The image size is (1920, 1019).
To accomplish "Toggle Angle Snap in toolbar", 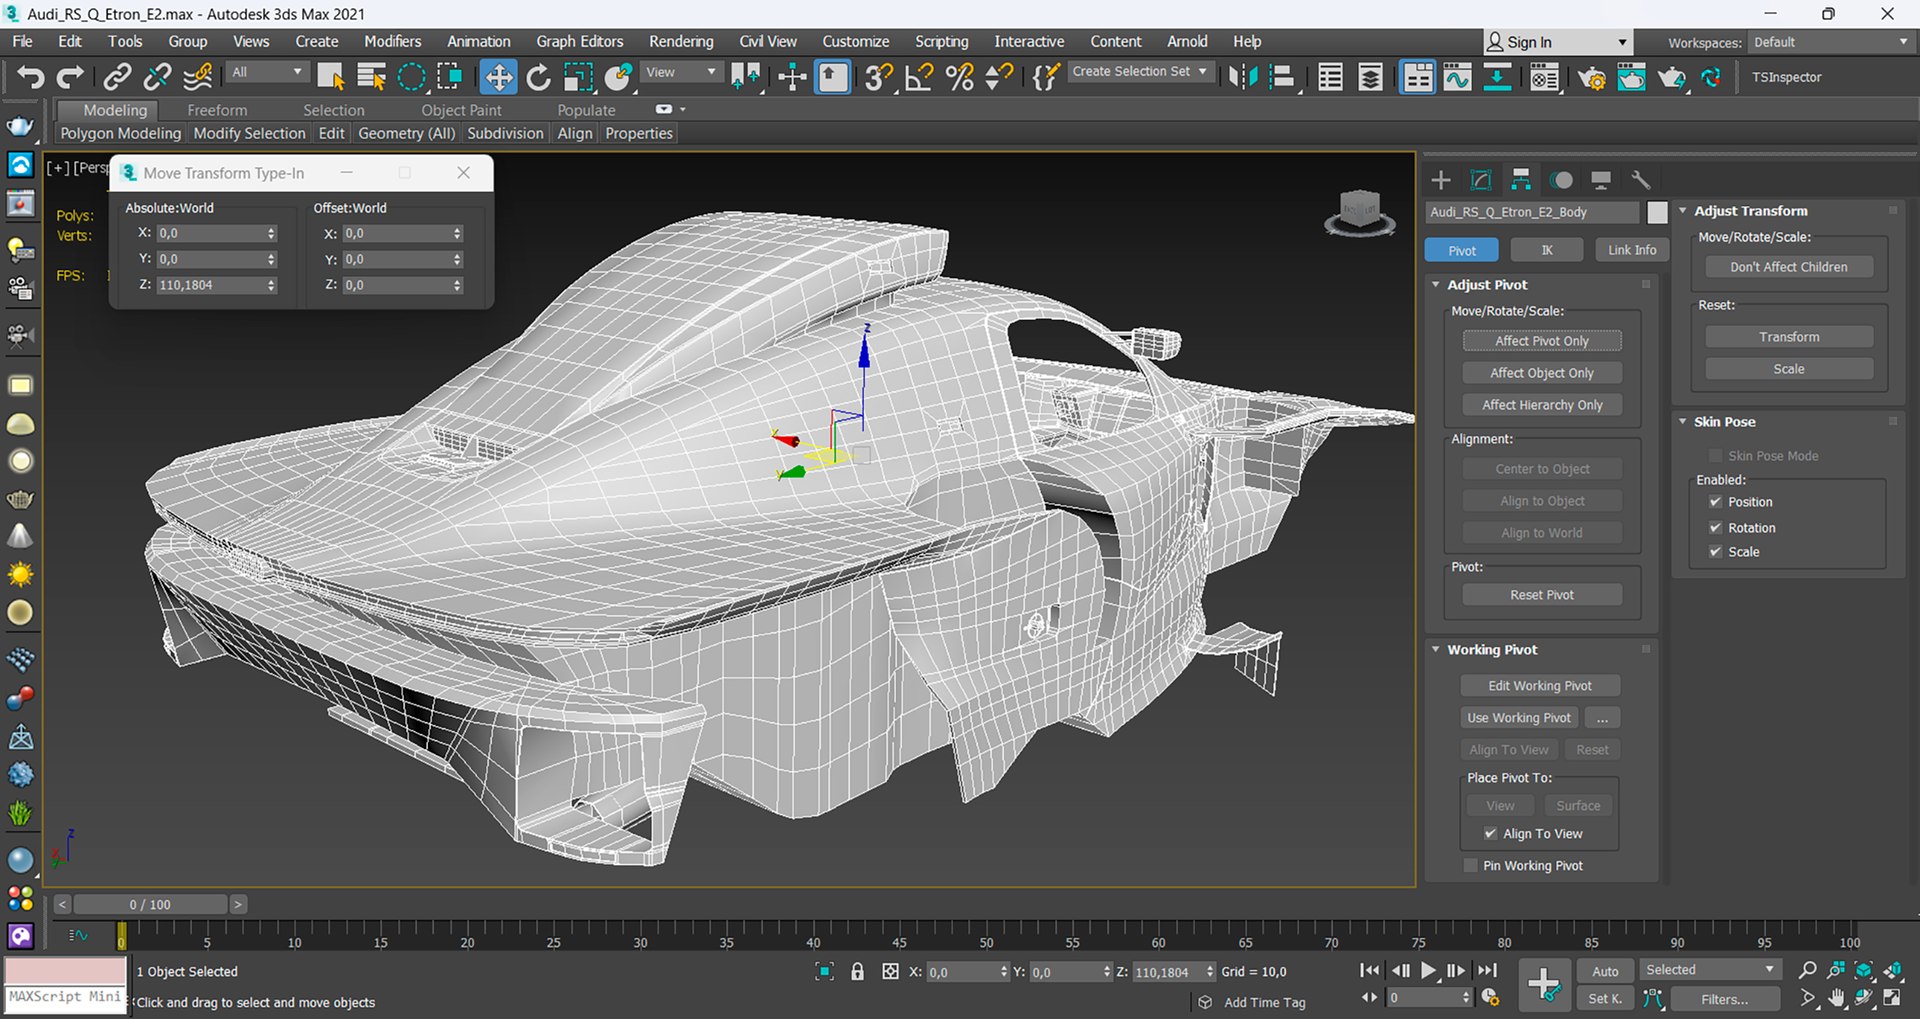I will (x=919, y=77).
